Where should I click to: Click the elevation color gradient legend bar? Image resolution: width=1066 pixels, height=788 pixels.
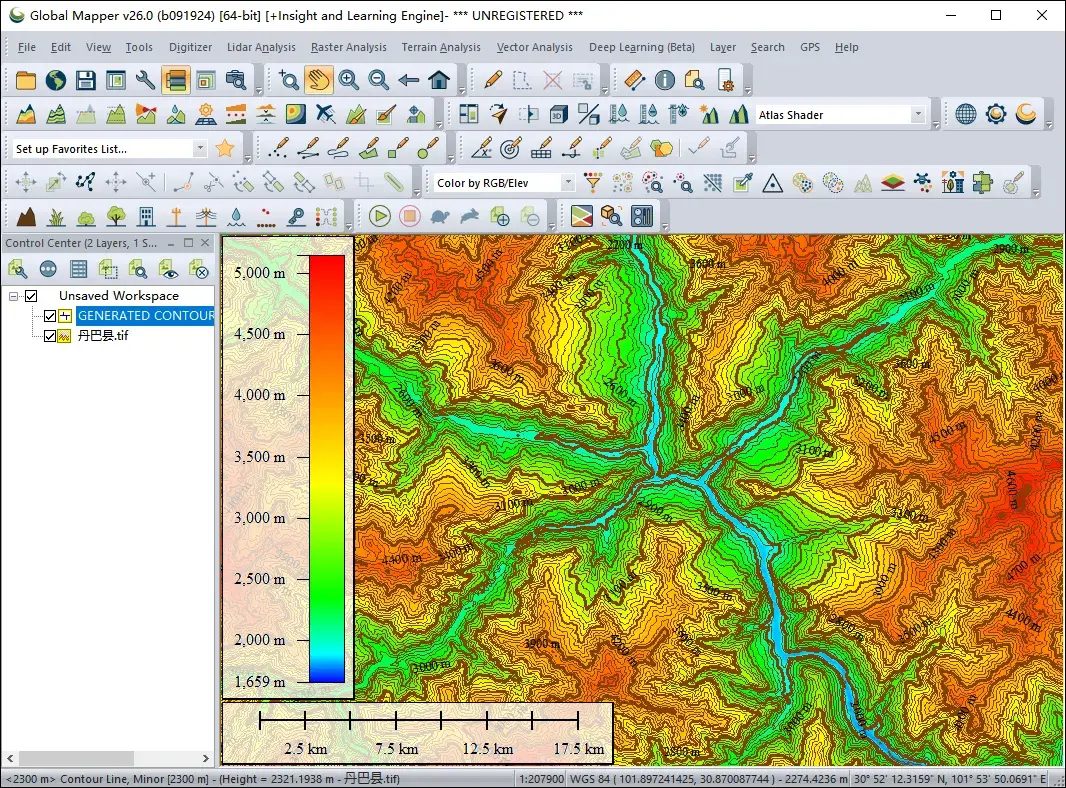[x=327, y=468]
